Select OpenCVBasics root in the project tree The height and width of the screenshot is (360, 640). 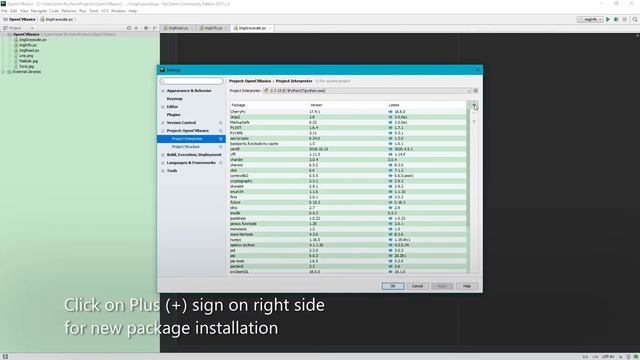tap(26, 35)
